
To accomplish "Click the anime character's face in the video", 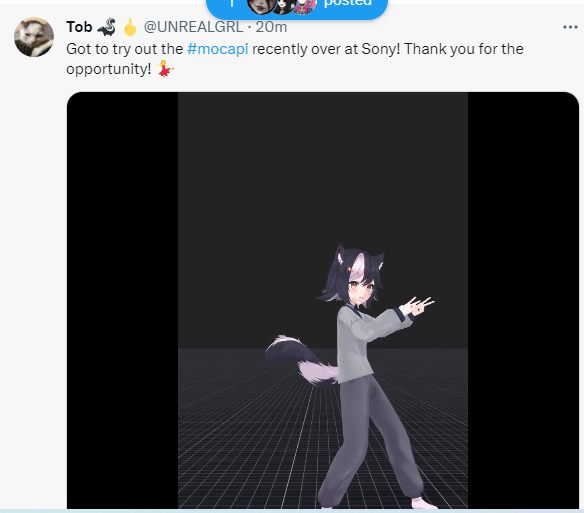I will [358, 288].
